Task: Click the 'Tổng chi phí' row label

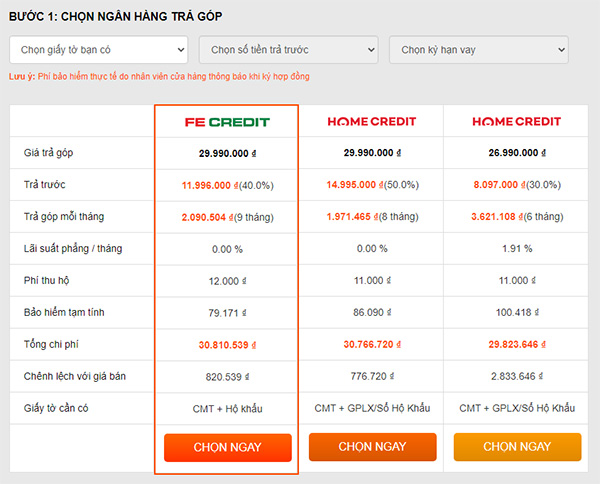Action: (51, 345)
